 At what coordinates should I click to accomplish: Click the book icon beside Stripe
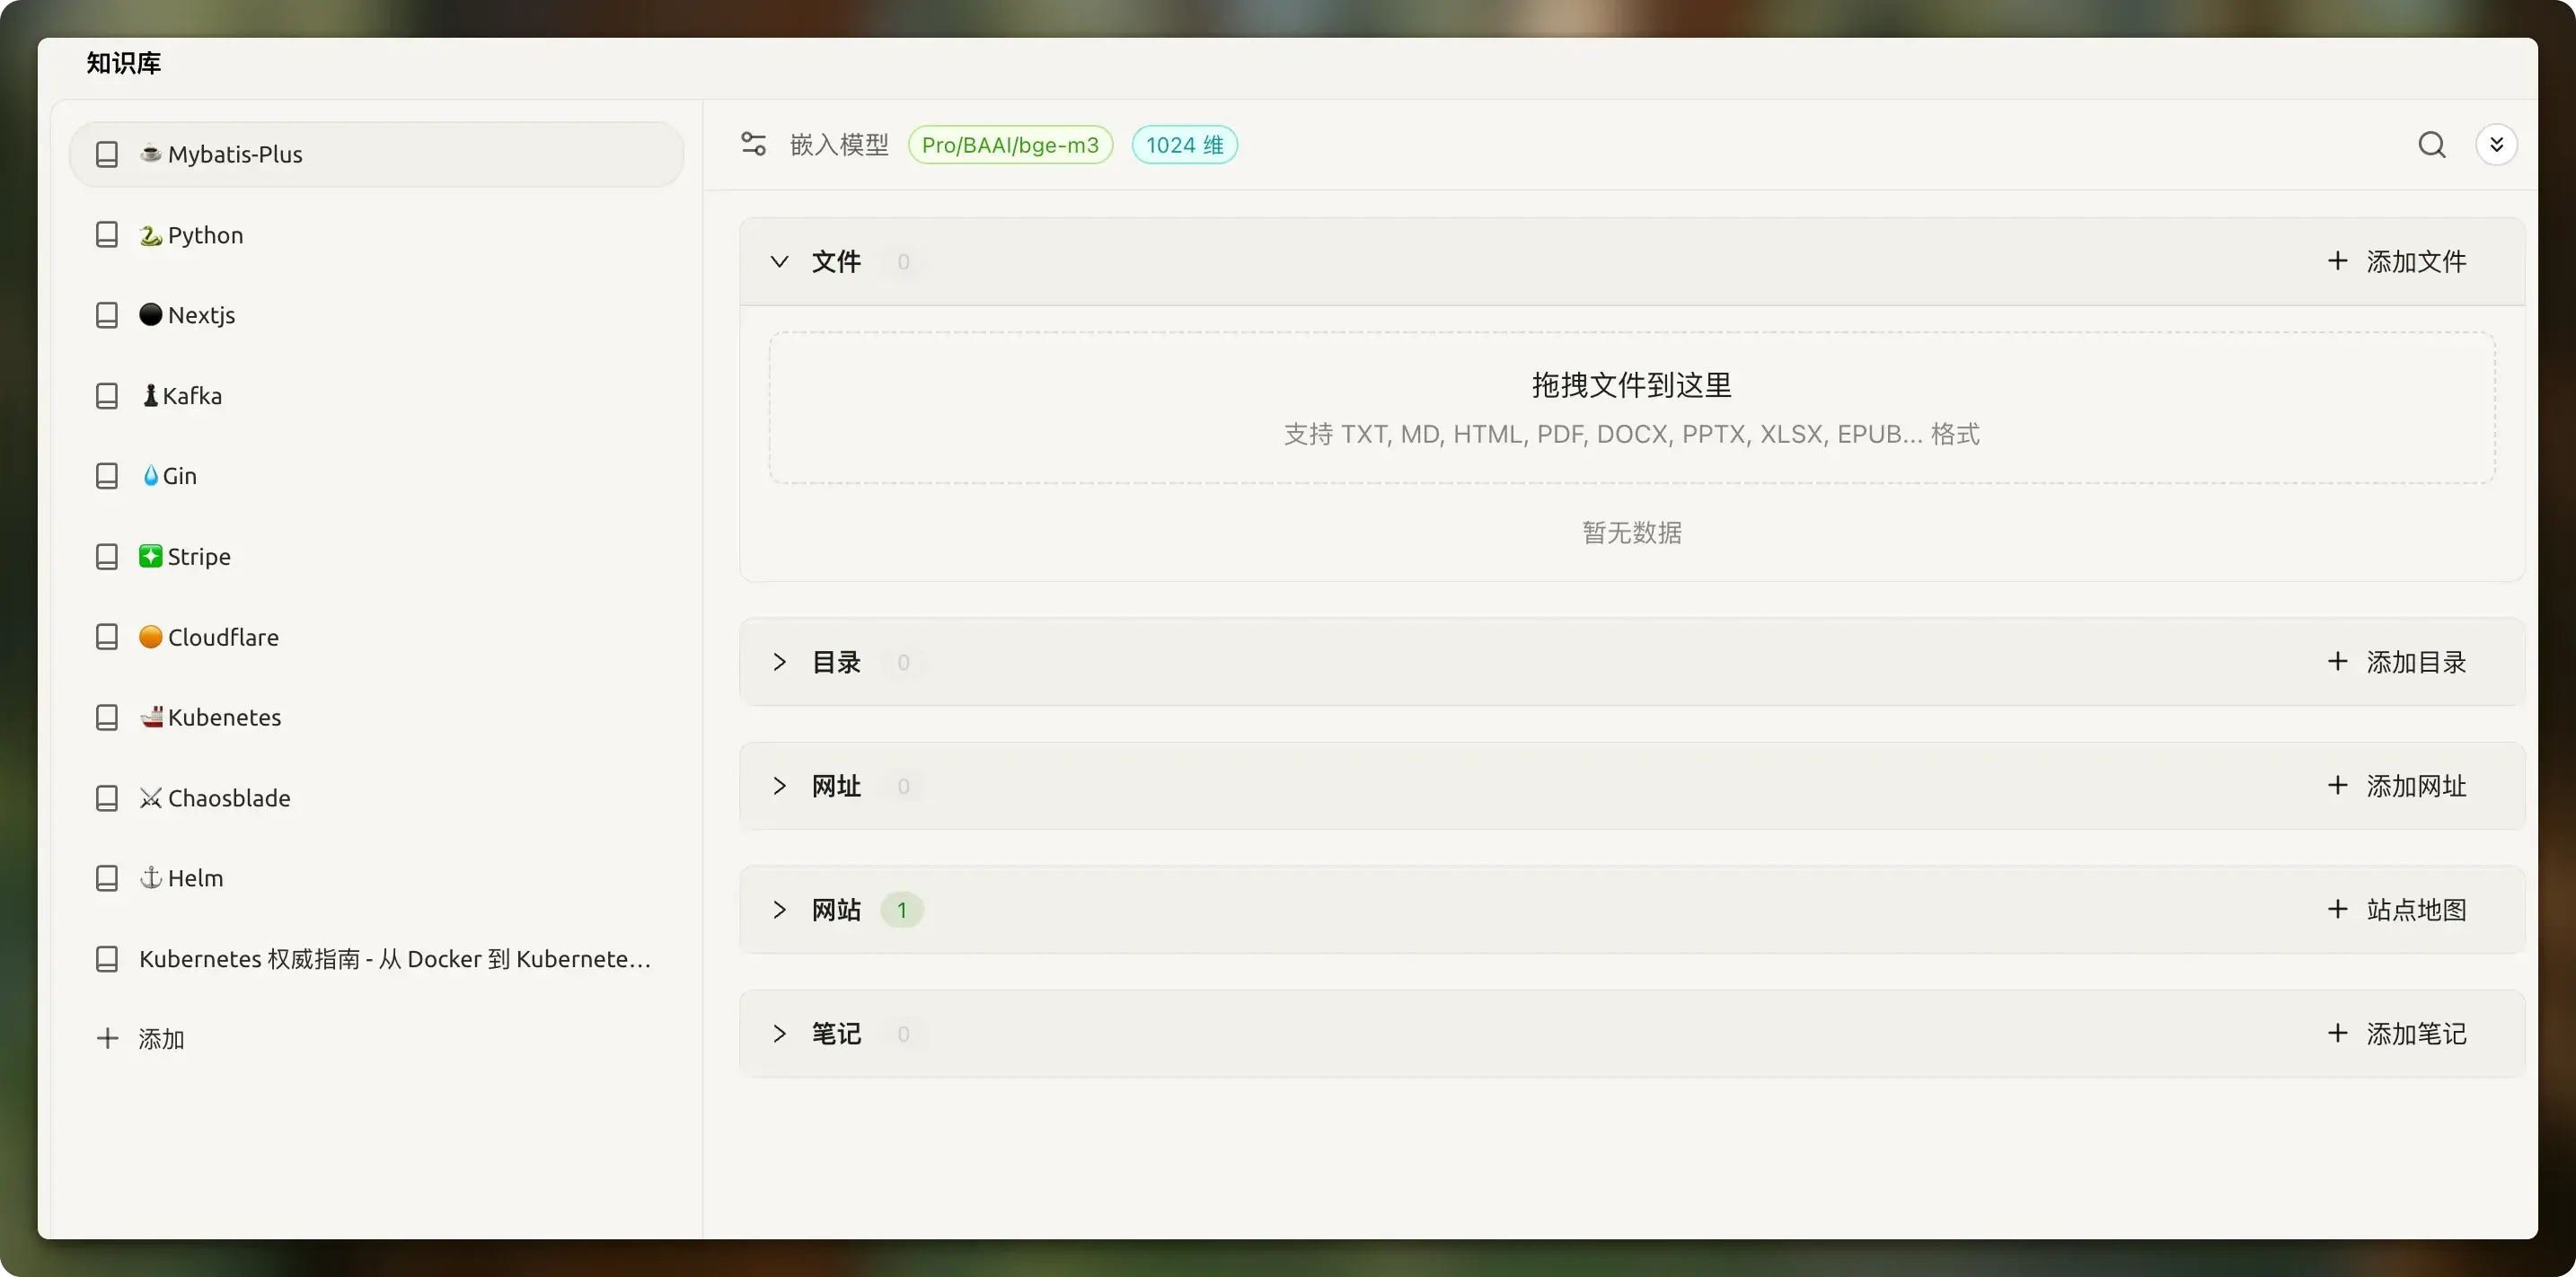pyautogui.click(x=107, y=557)
